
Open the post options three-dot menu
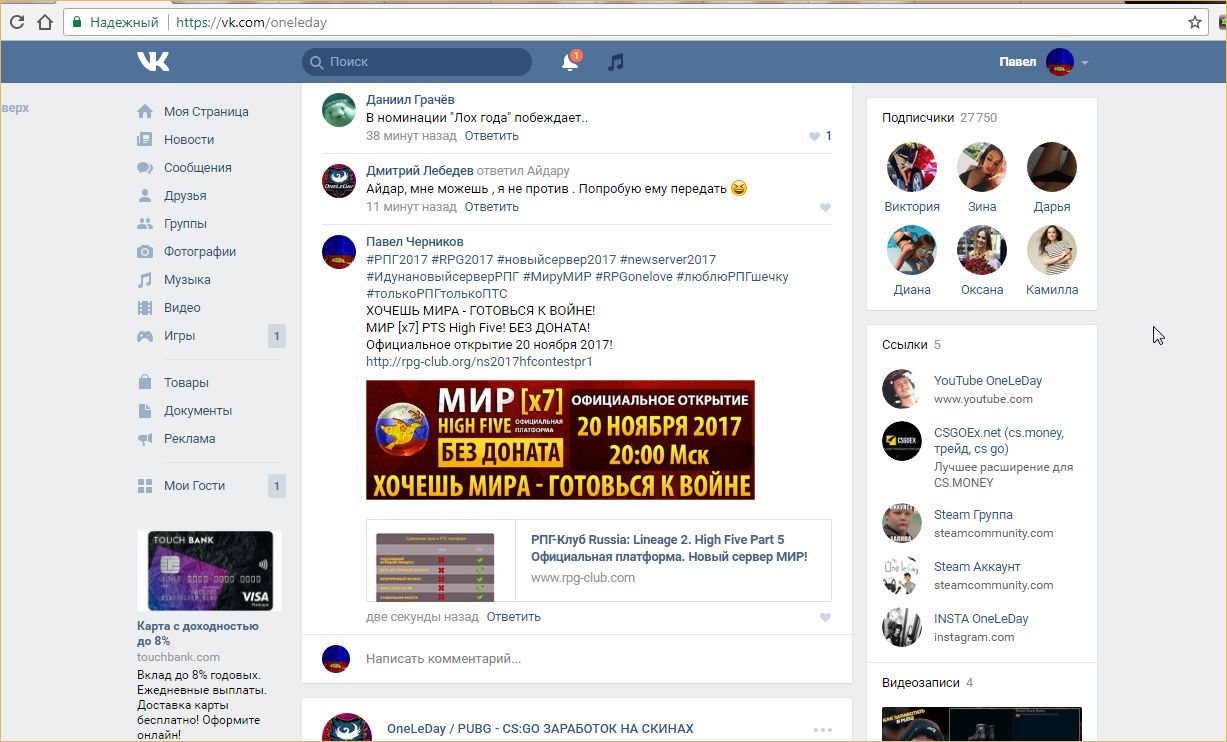pos(822,730)
